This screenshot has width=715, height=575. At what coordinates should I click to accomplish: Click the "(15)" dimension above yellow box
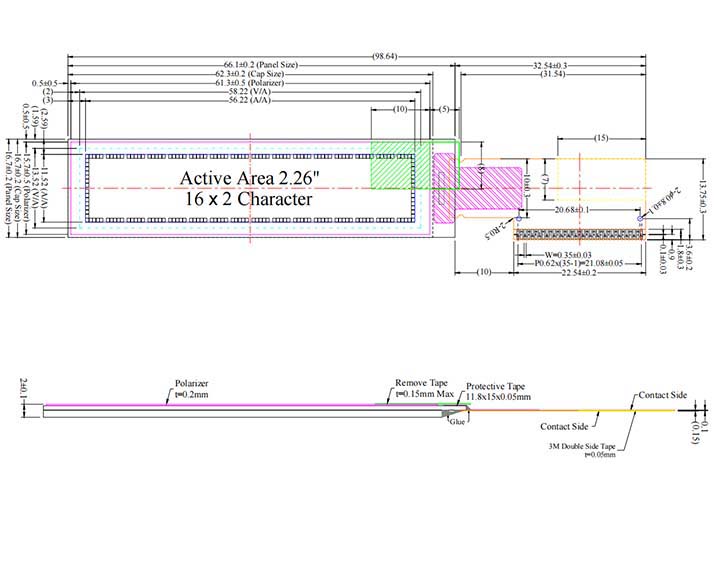coord(601,137)
